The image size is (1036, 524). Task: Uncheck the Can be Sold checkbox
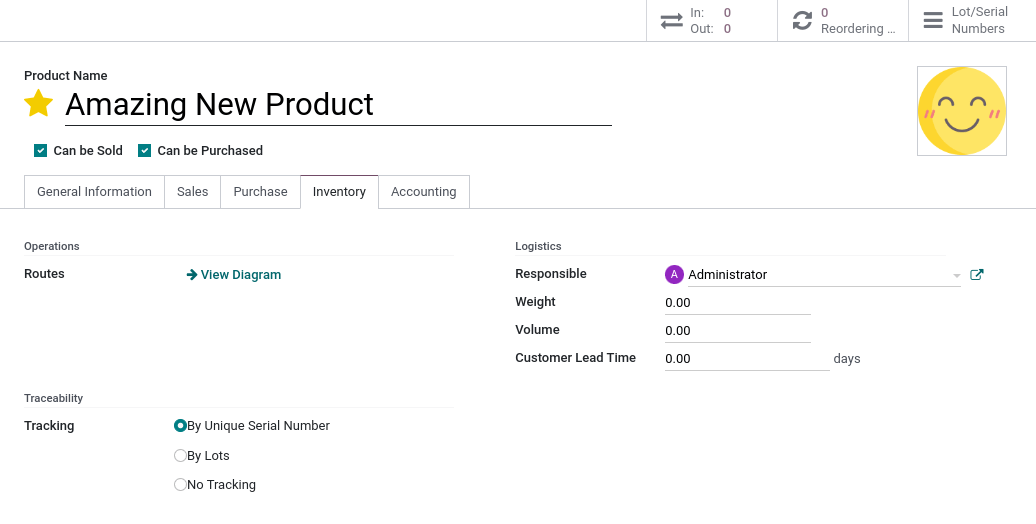[41, 151]
